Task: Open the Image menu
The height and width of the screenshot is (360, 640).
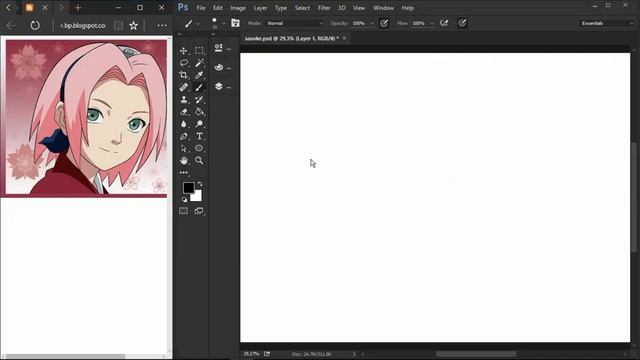Action: pyautogui.click(x=238, y=8)
